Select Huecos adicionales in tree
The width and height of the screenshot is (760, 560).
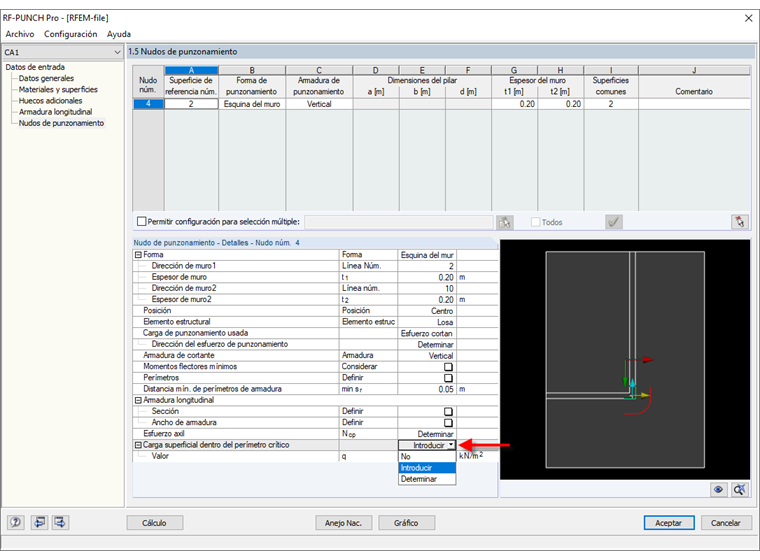(x=50, y=100)
